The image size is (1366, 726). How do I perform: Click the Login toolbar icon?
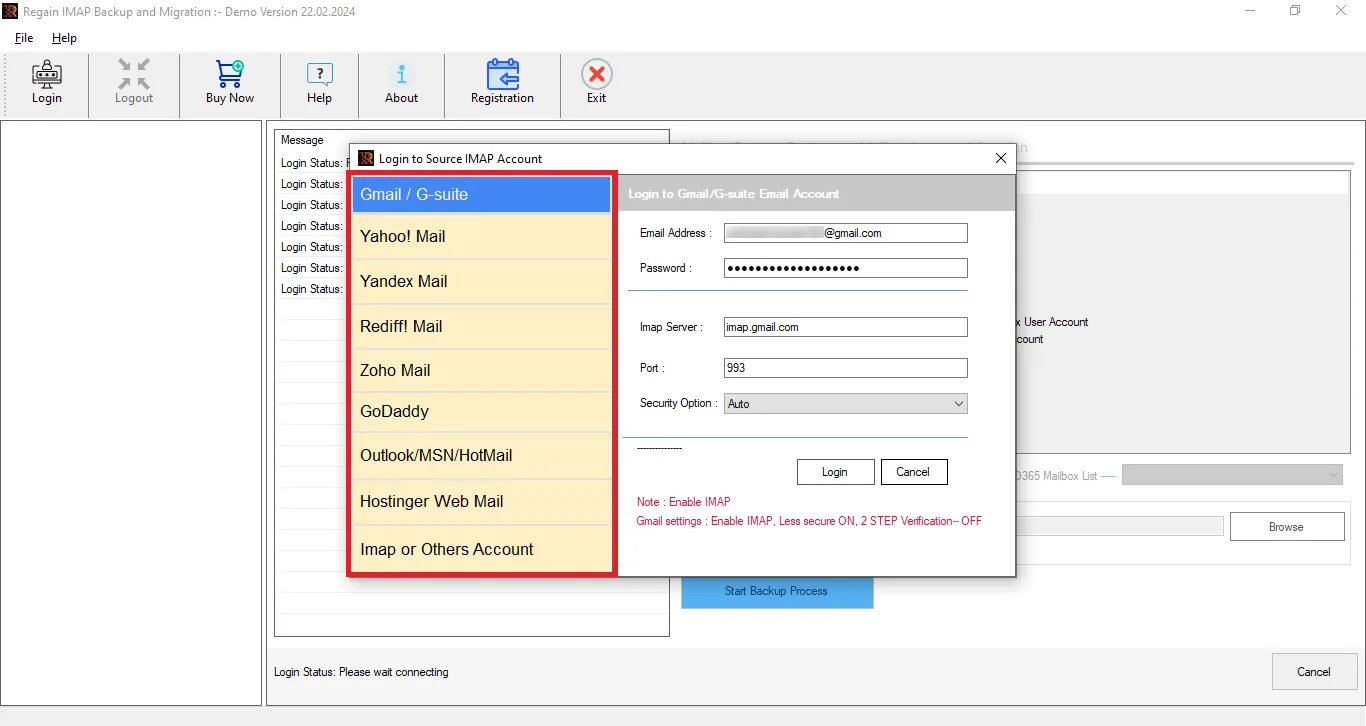pos(46,82)
